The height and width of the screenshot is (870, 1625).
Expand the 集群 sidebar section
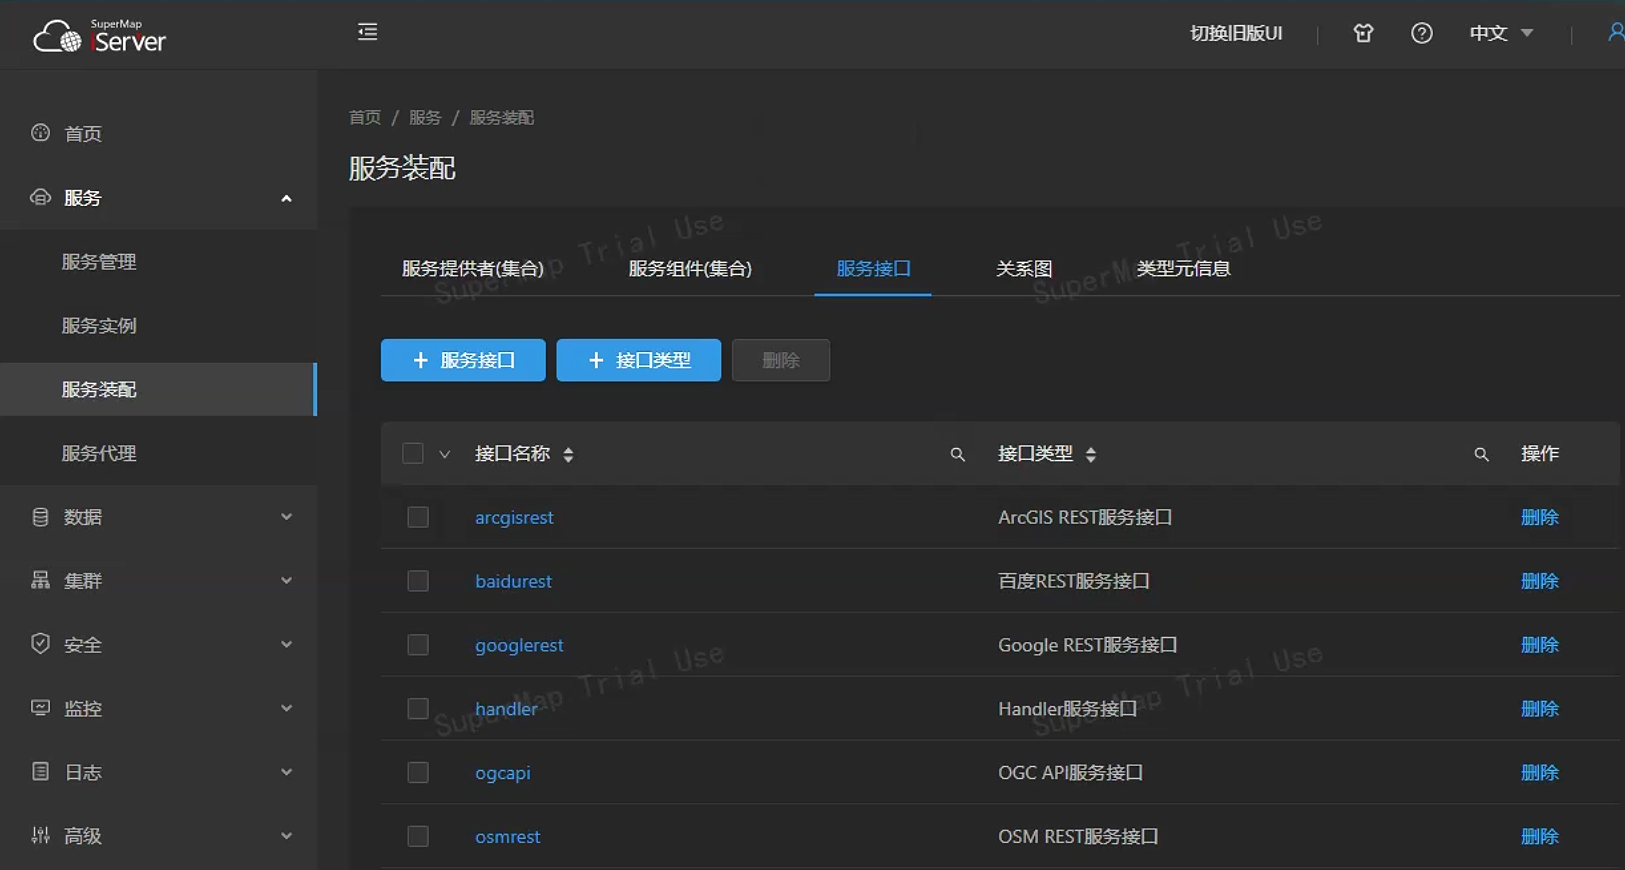coord(286,581)
